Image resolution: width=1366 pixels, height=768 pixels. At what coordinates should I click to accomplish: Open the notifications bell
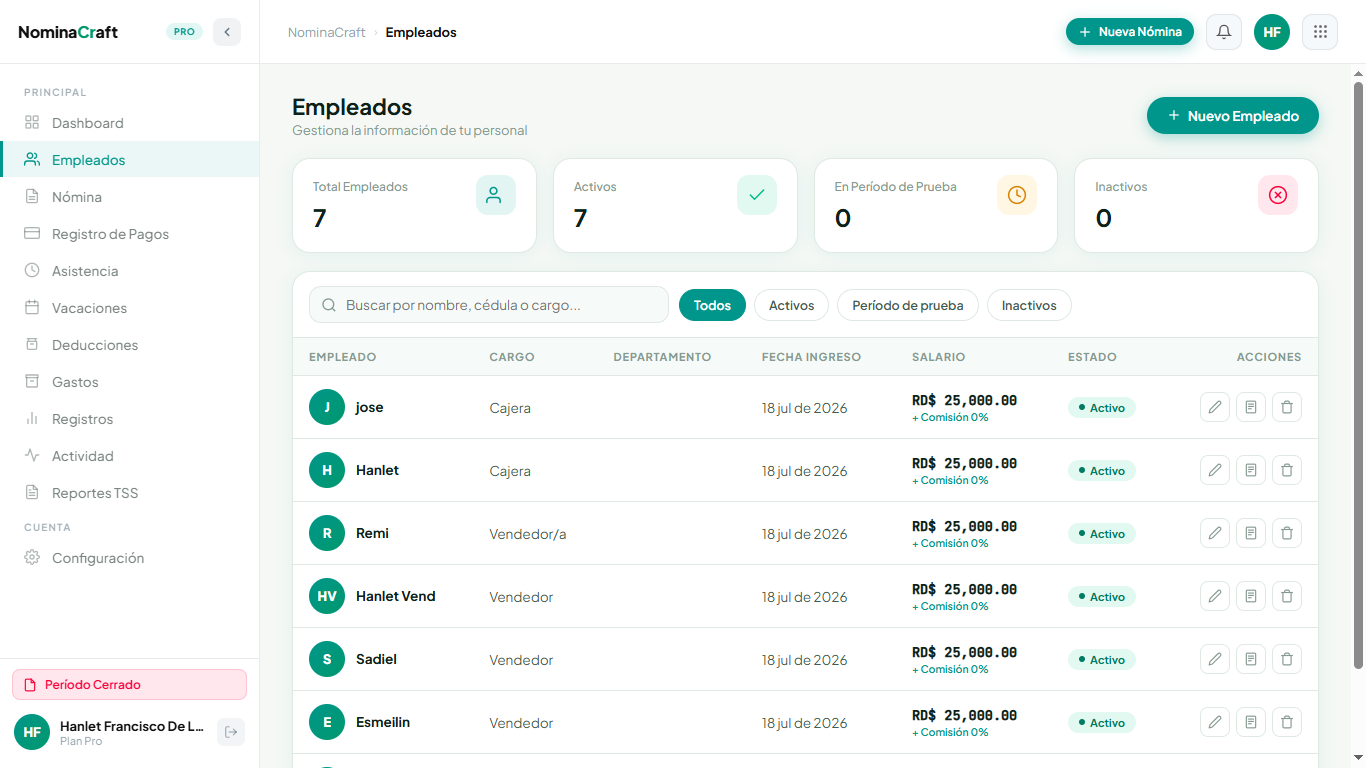[1224, 32]
